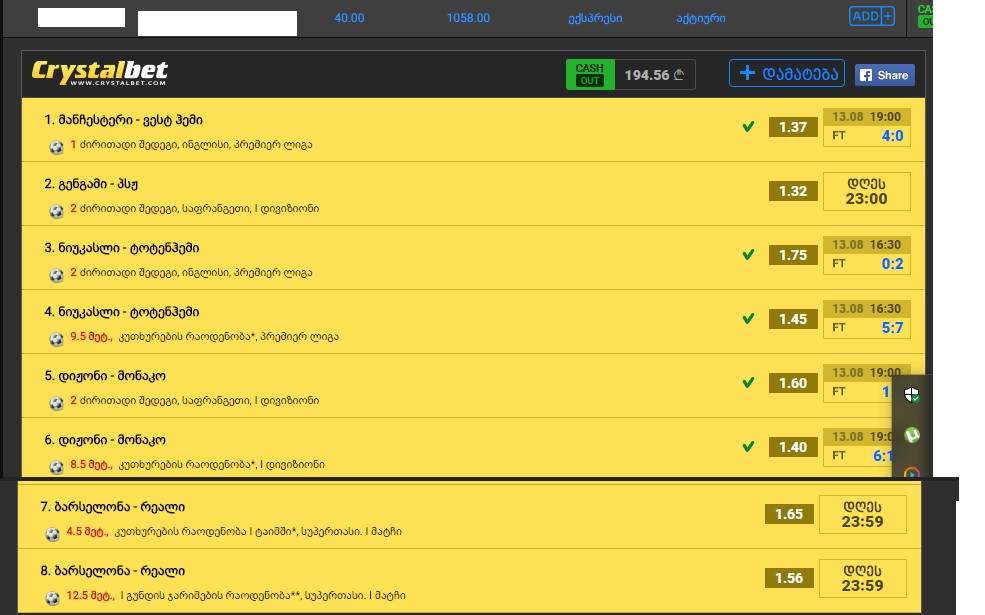Click the 1.45 odds box
985x615 pixels.
[793, 319]
